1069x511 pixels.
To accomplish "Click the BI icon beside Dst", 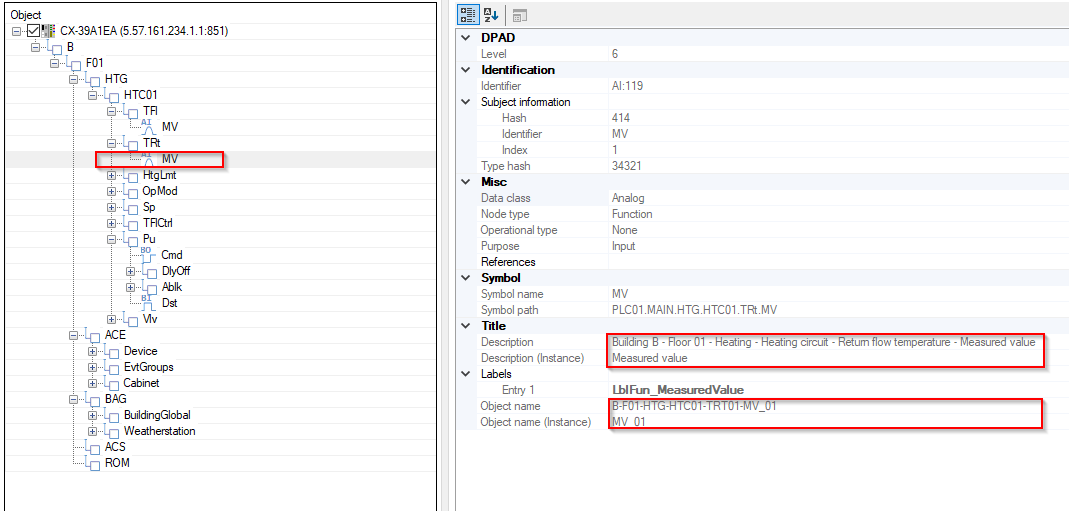I will coord(148,303).
